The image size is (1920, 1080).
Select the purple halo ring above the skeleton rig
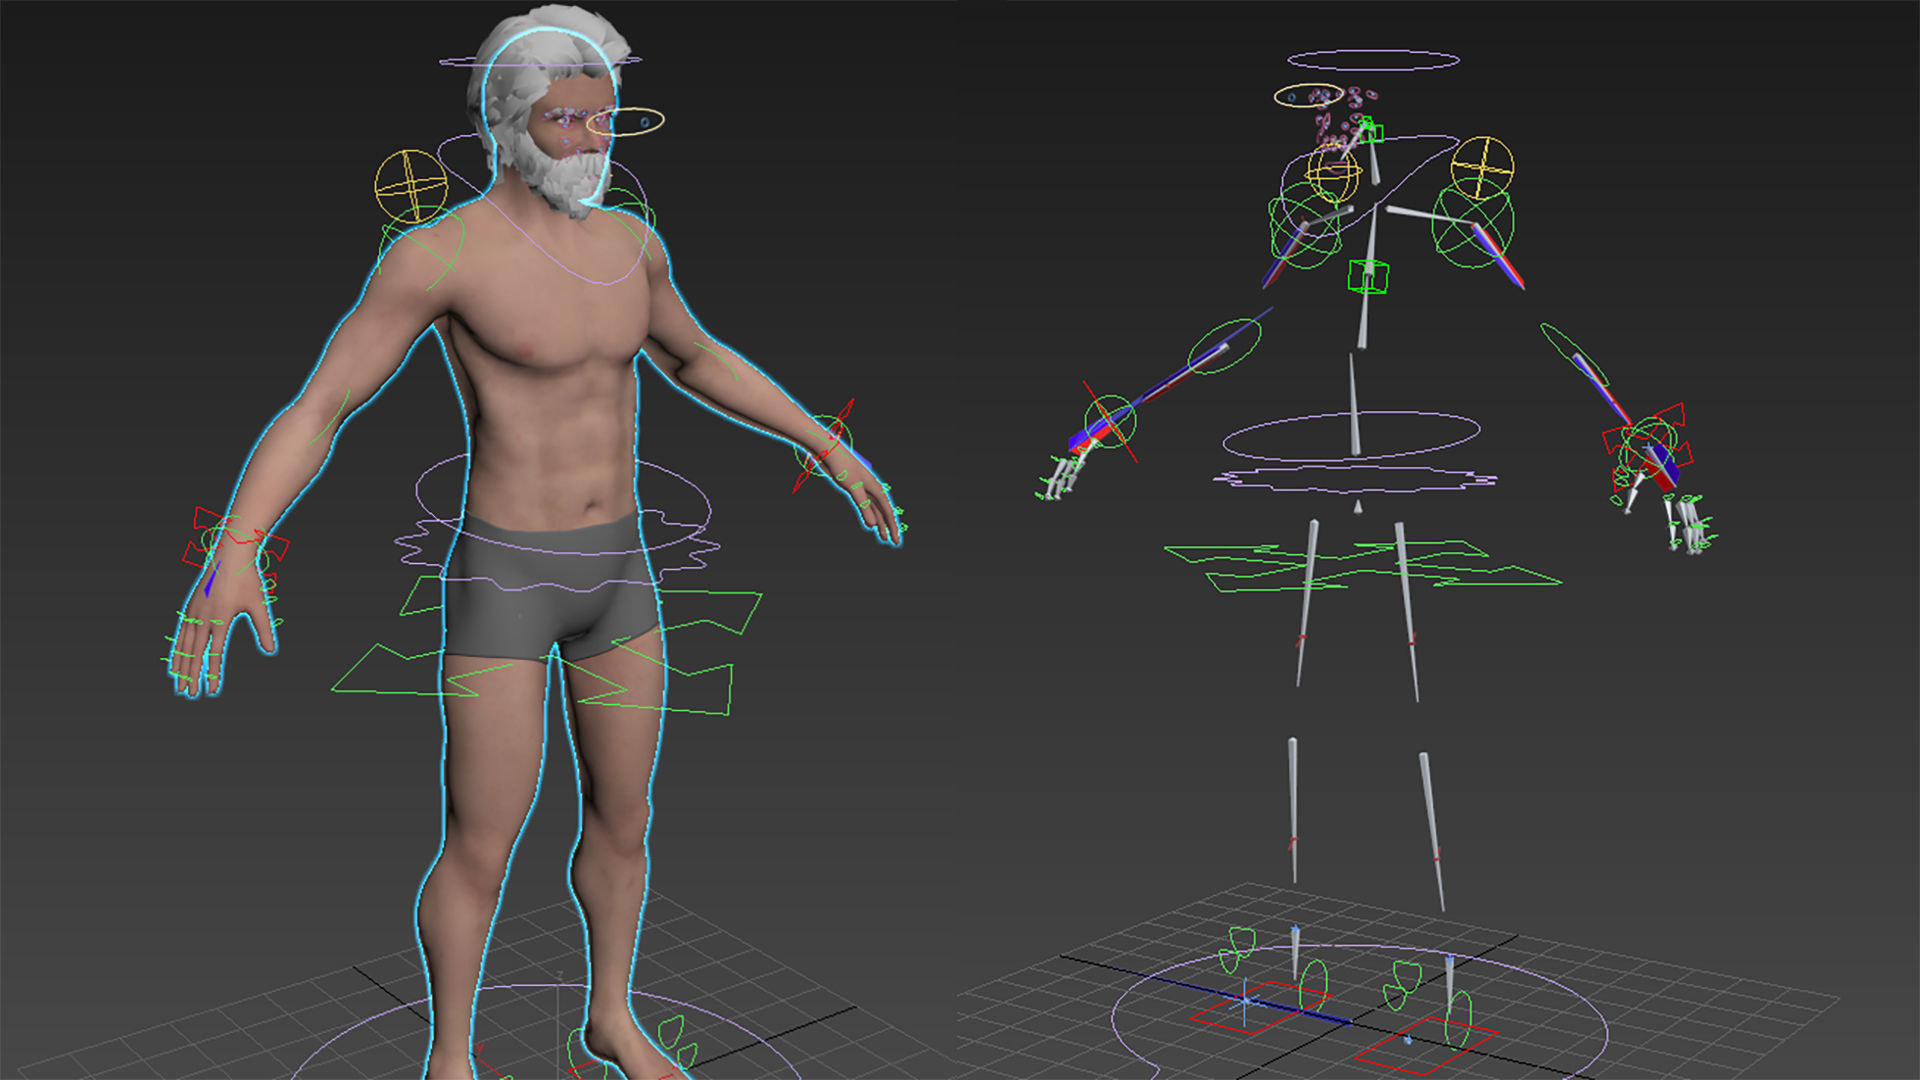pyautogui.click(x=1373, y=60)
